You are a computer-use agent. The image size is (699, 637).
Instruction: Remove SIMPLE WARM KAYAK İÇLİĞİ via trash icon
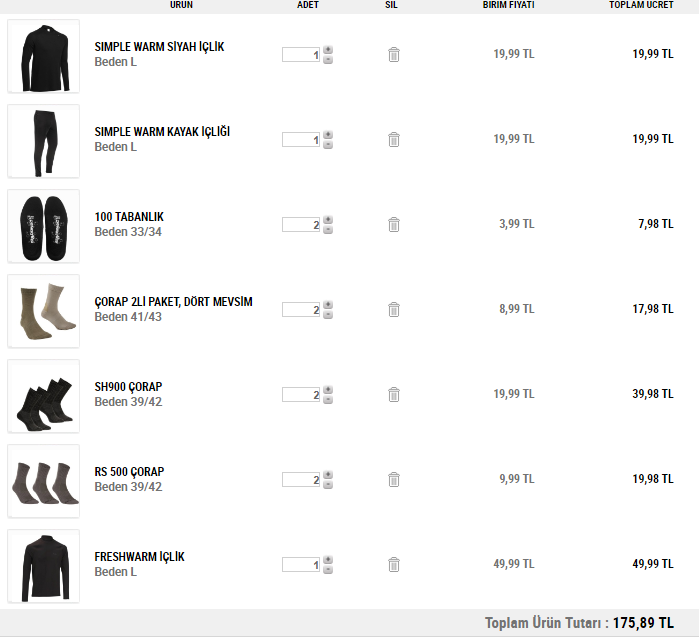pos(394,140)
